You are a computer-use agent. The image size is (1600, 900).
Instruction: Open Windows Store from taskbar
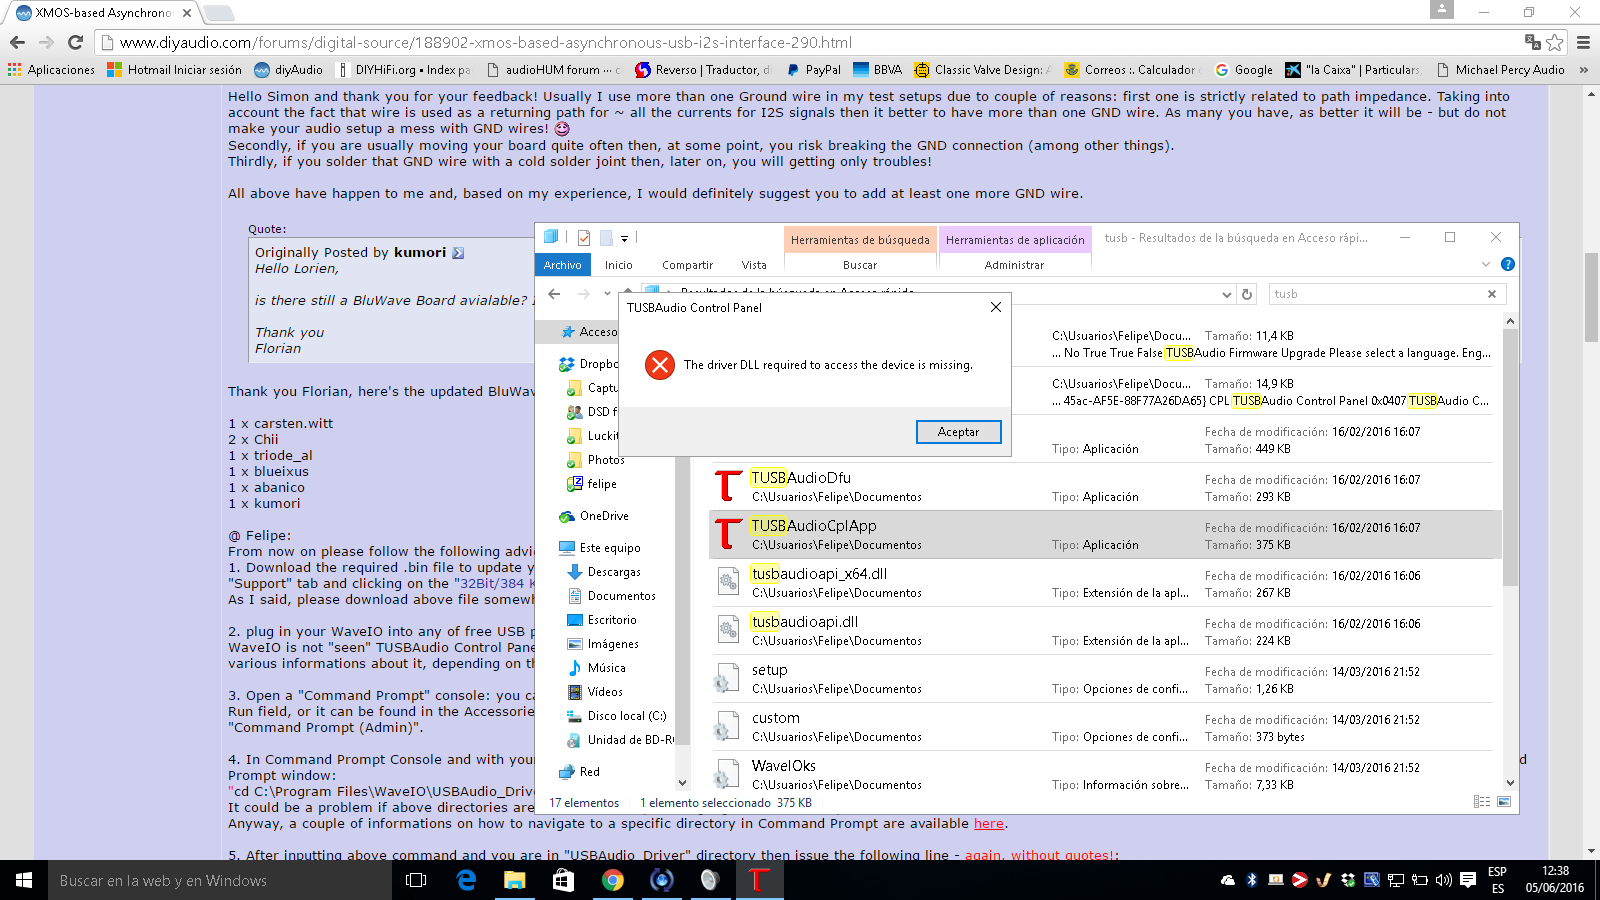[x=563, y=880]
